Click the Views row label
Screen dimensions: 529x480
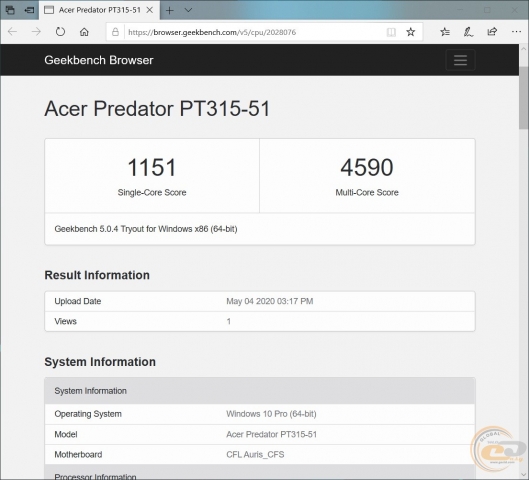coord(65,321)
